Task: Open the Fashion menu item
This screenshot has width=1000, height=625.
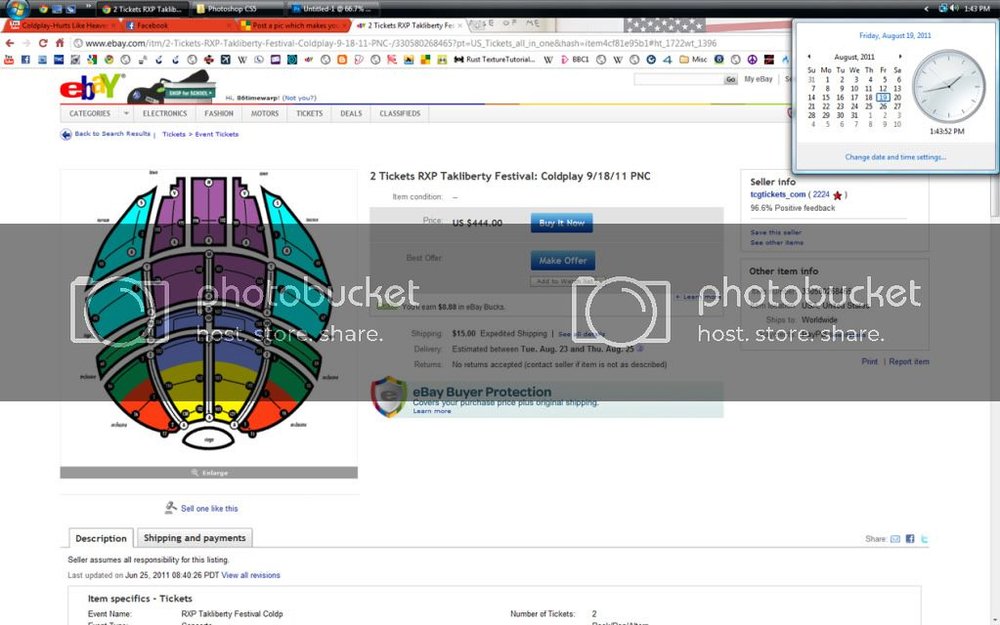Action: coord(219,114)
